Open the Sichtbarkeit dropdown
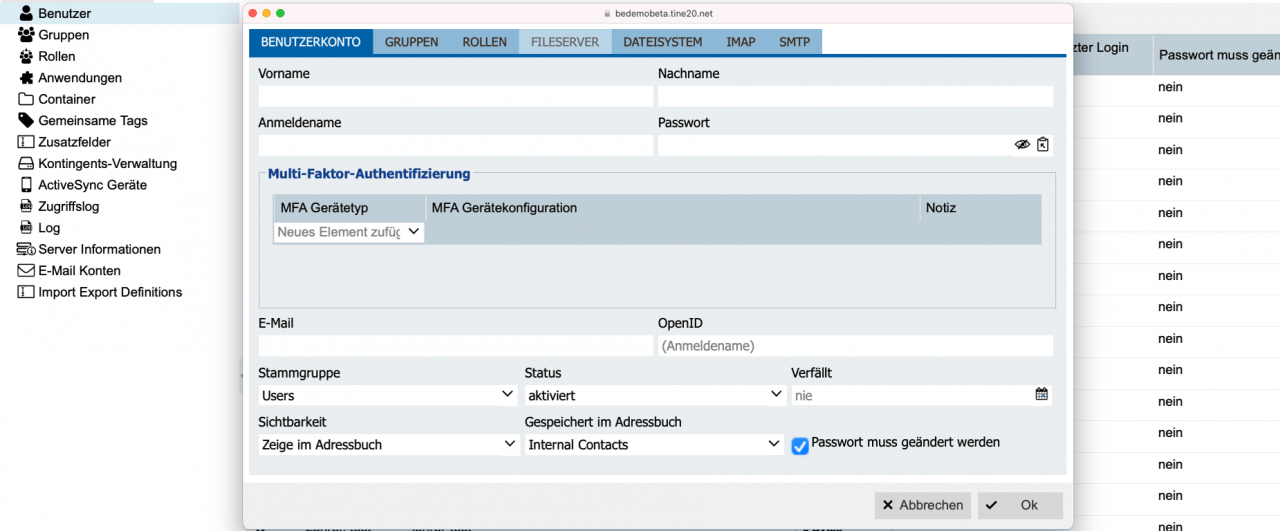Screen dimensions: 1280x531 [510, 444]
